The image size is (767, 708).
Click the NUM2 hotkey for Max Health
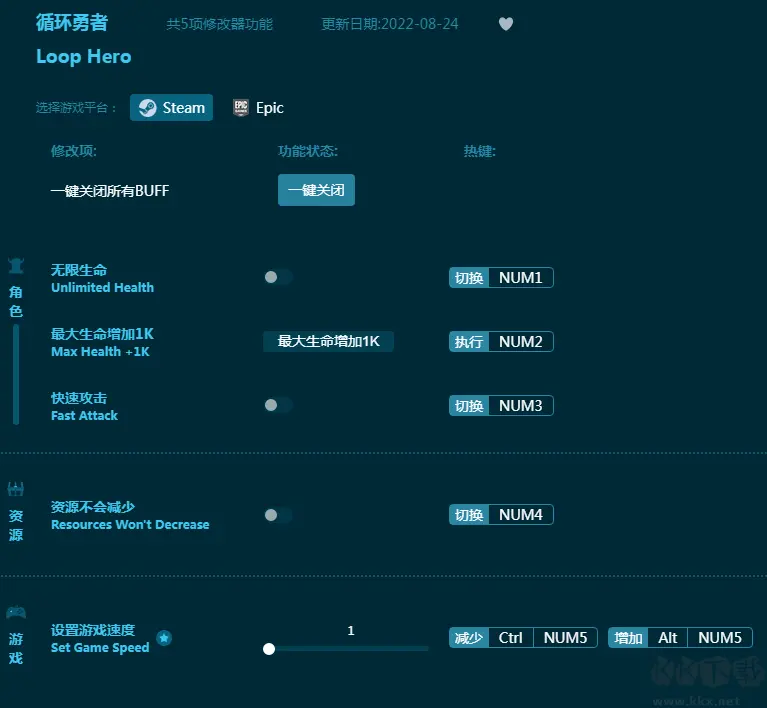520,342
